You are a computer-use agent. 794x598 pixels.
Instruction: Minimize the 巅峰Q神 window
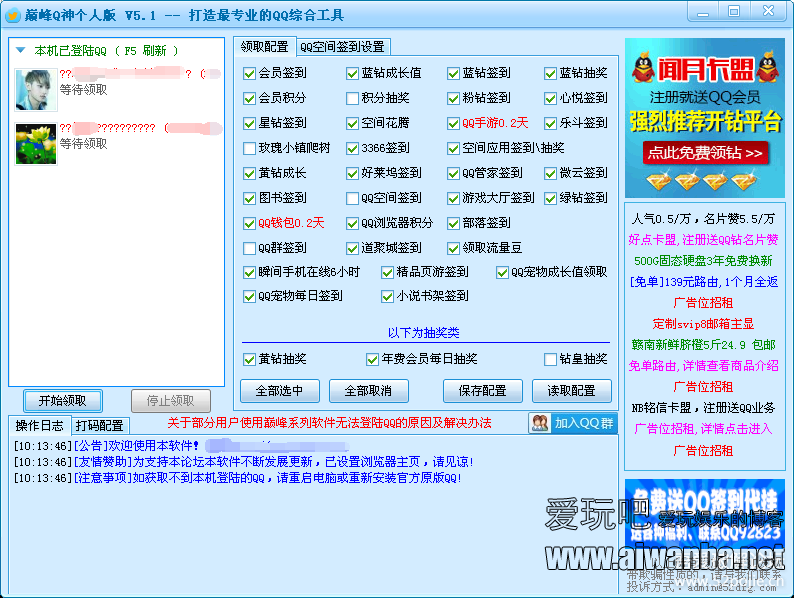[x=703, y=12]
